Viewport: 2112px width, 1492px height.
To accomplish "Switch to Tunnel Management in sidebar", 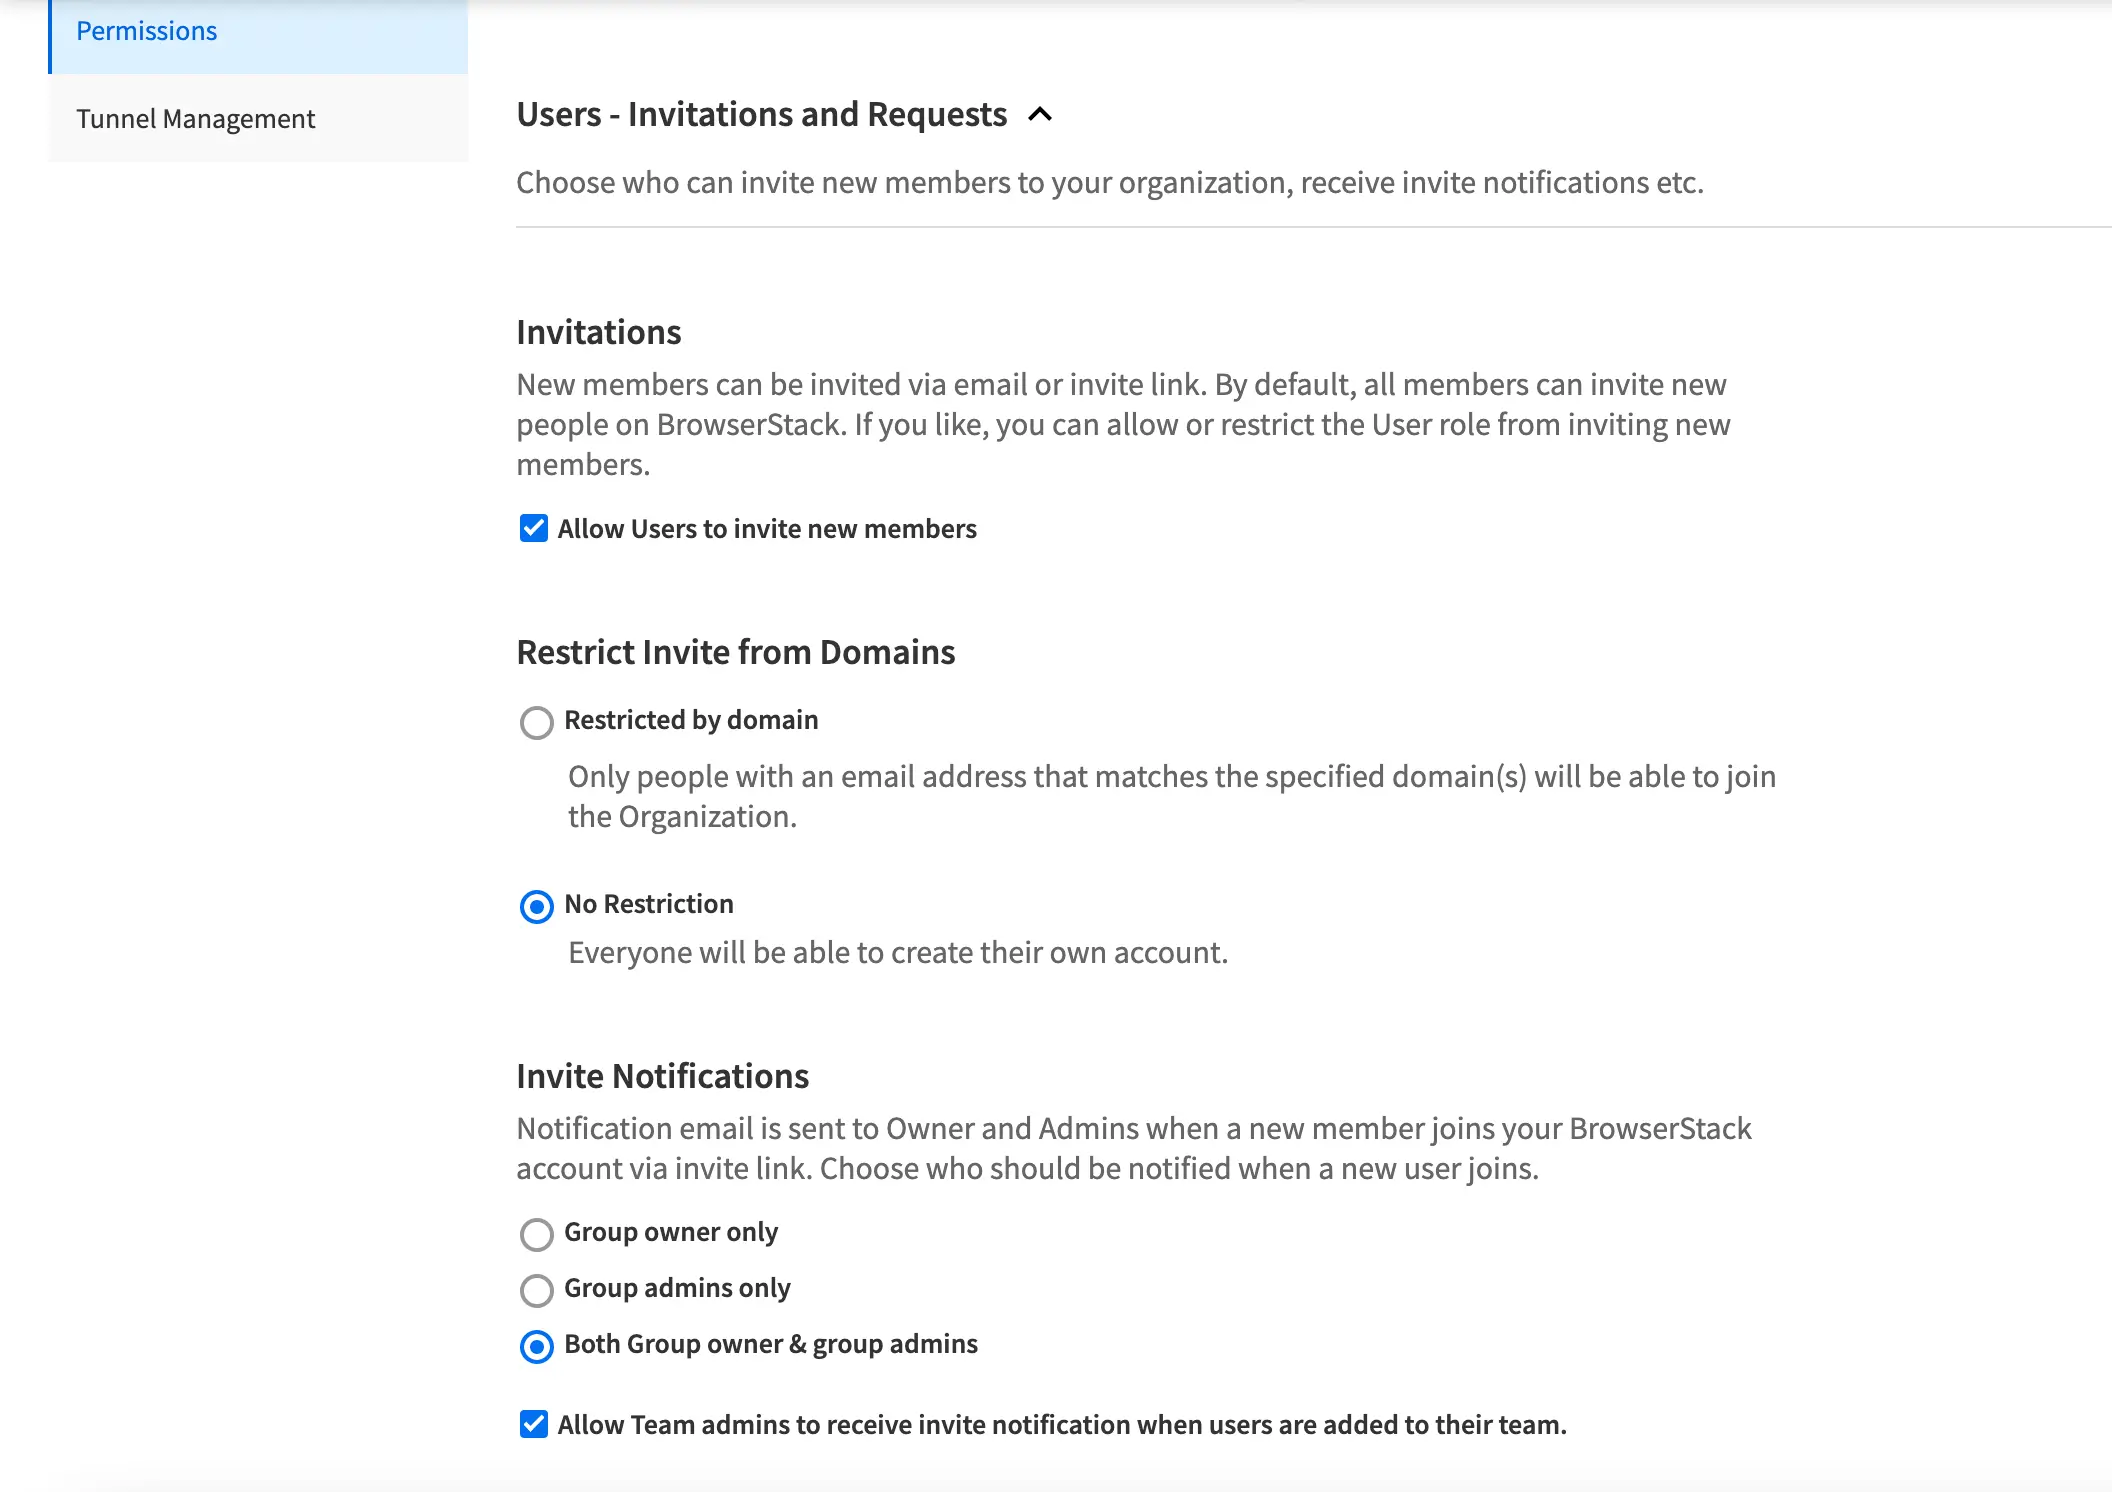I will [196, 119].
